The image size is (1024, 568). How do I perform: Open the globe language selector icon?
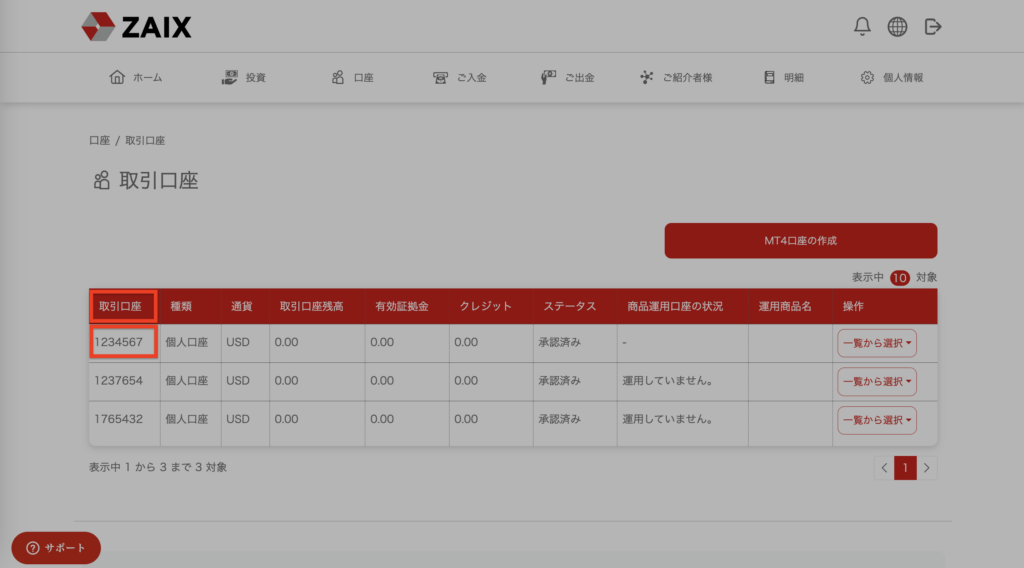pos(897,27)
